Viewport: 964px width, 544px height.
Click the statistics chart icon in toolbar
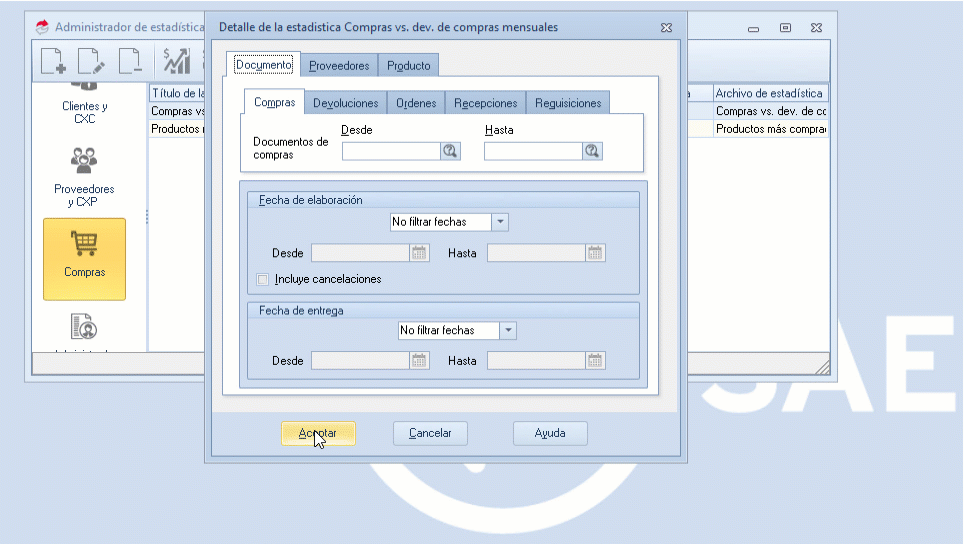[x=177, y=62]
